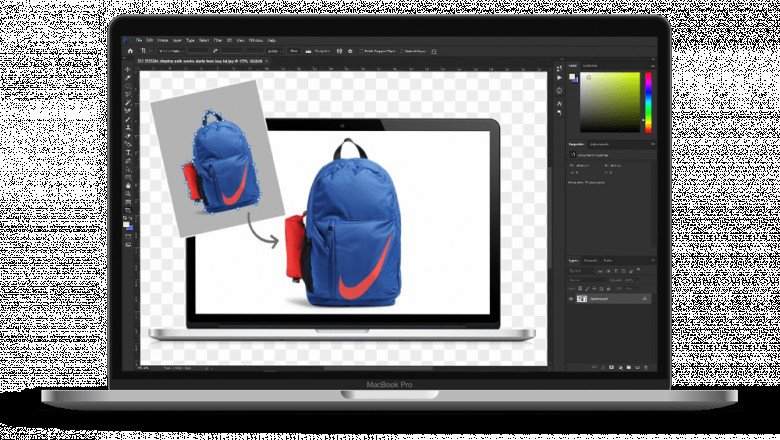
Task: Select the Move tool in the toolbar
Action: click(128, 70)
